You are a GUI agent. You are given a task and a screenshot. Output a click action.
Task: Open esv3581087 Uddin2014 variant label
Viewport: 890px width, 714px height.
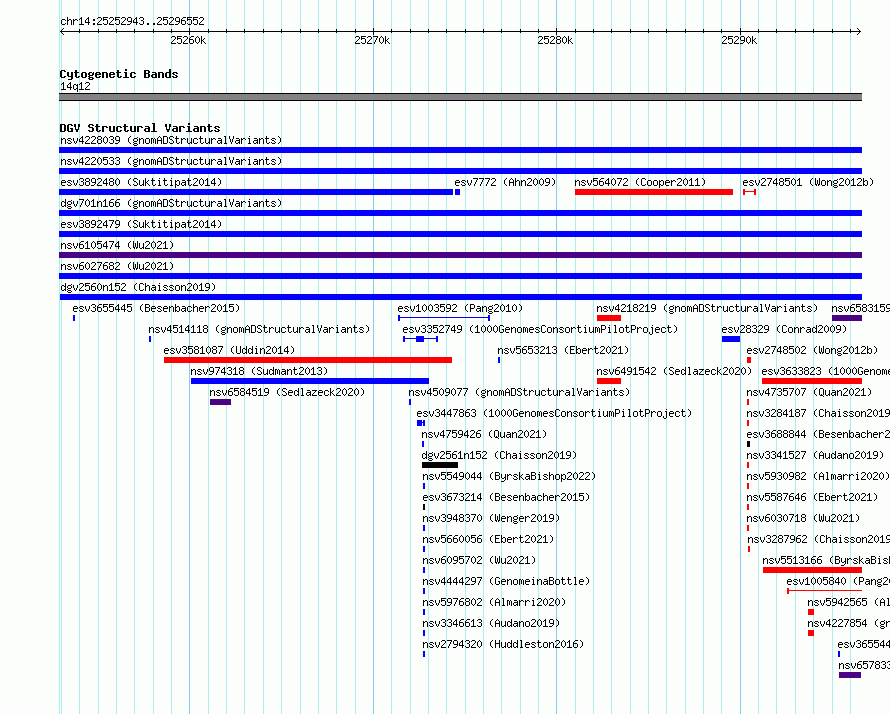pos(229,350)
